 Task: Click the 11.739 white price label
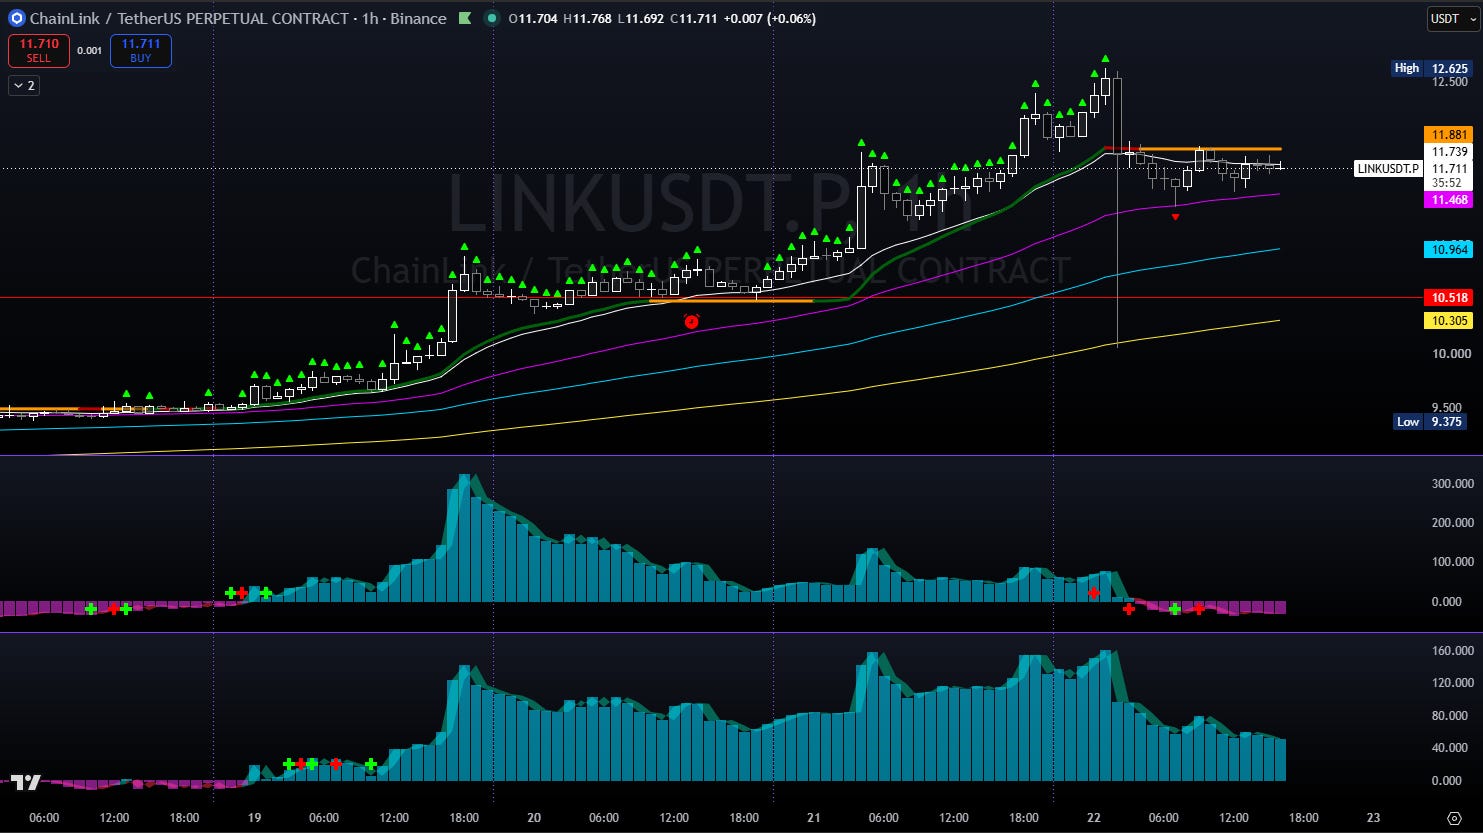pos(1449,152)
